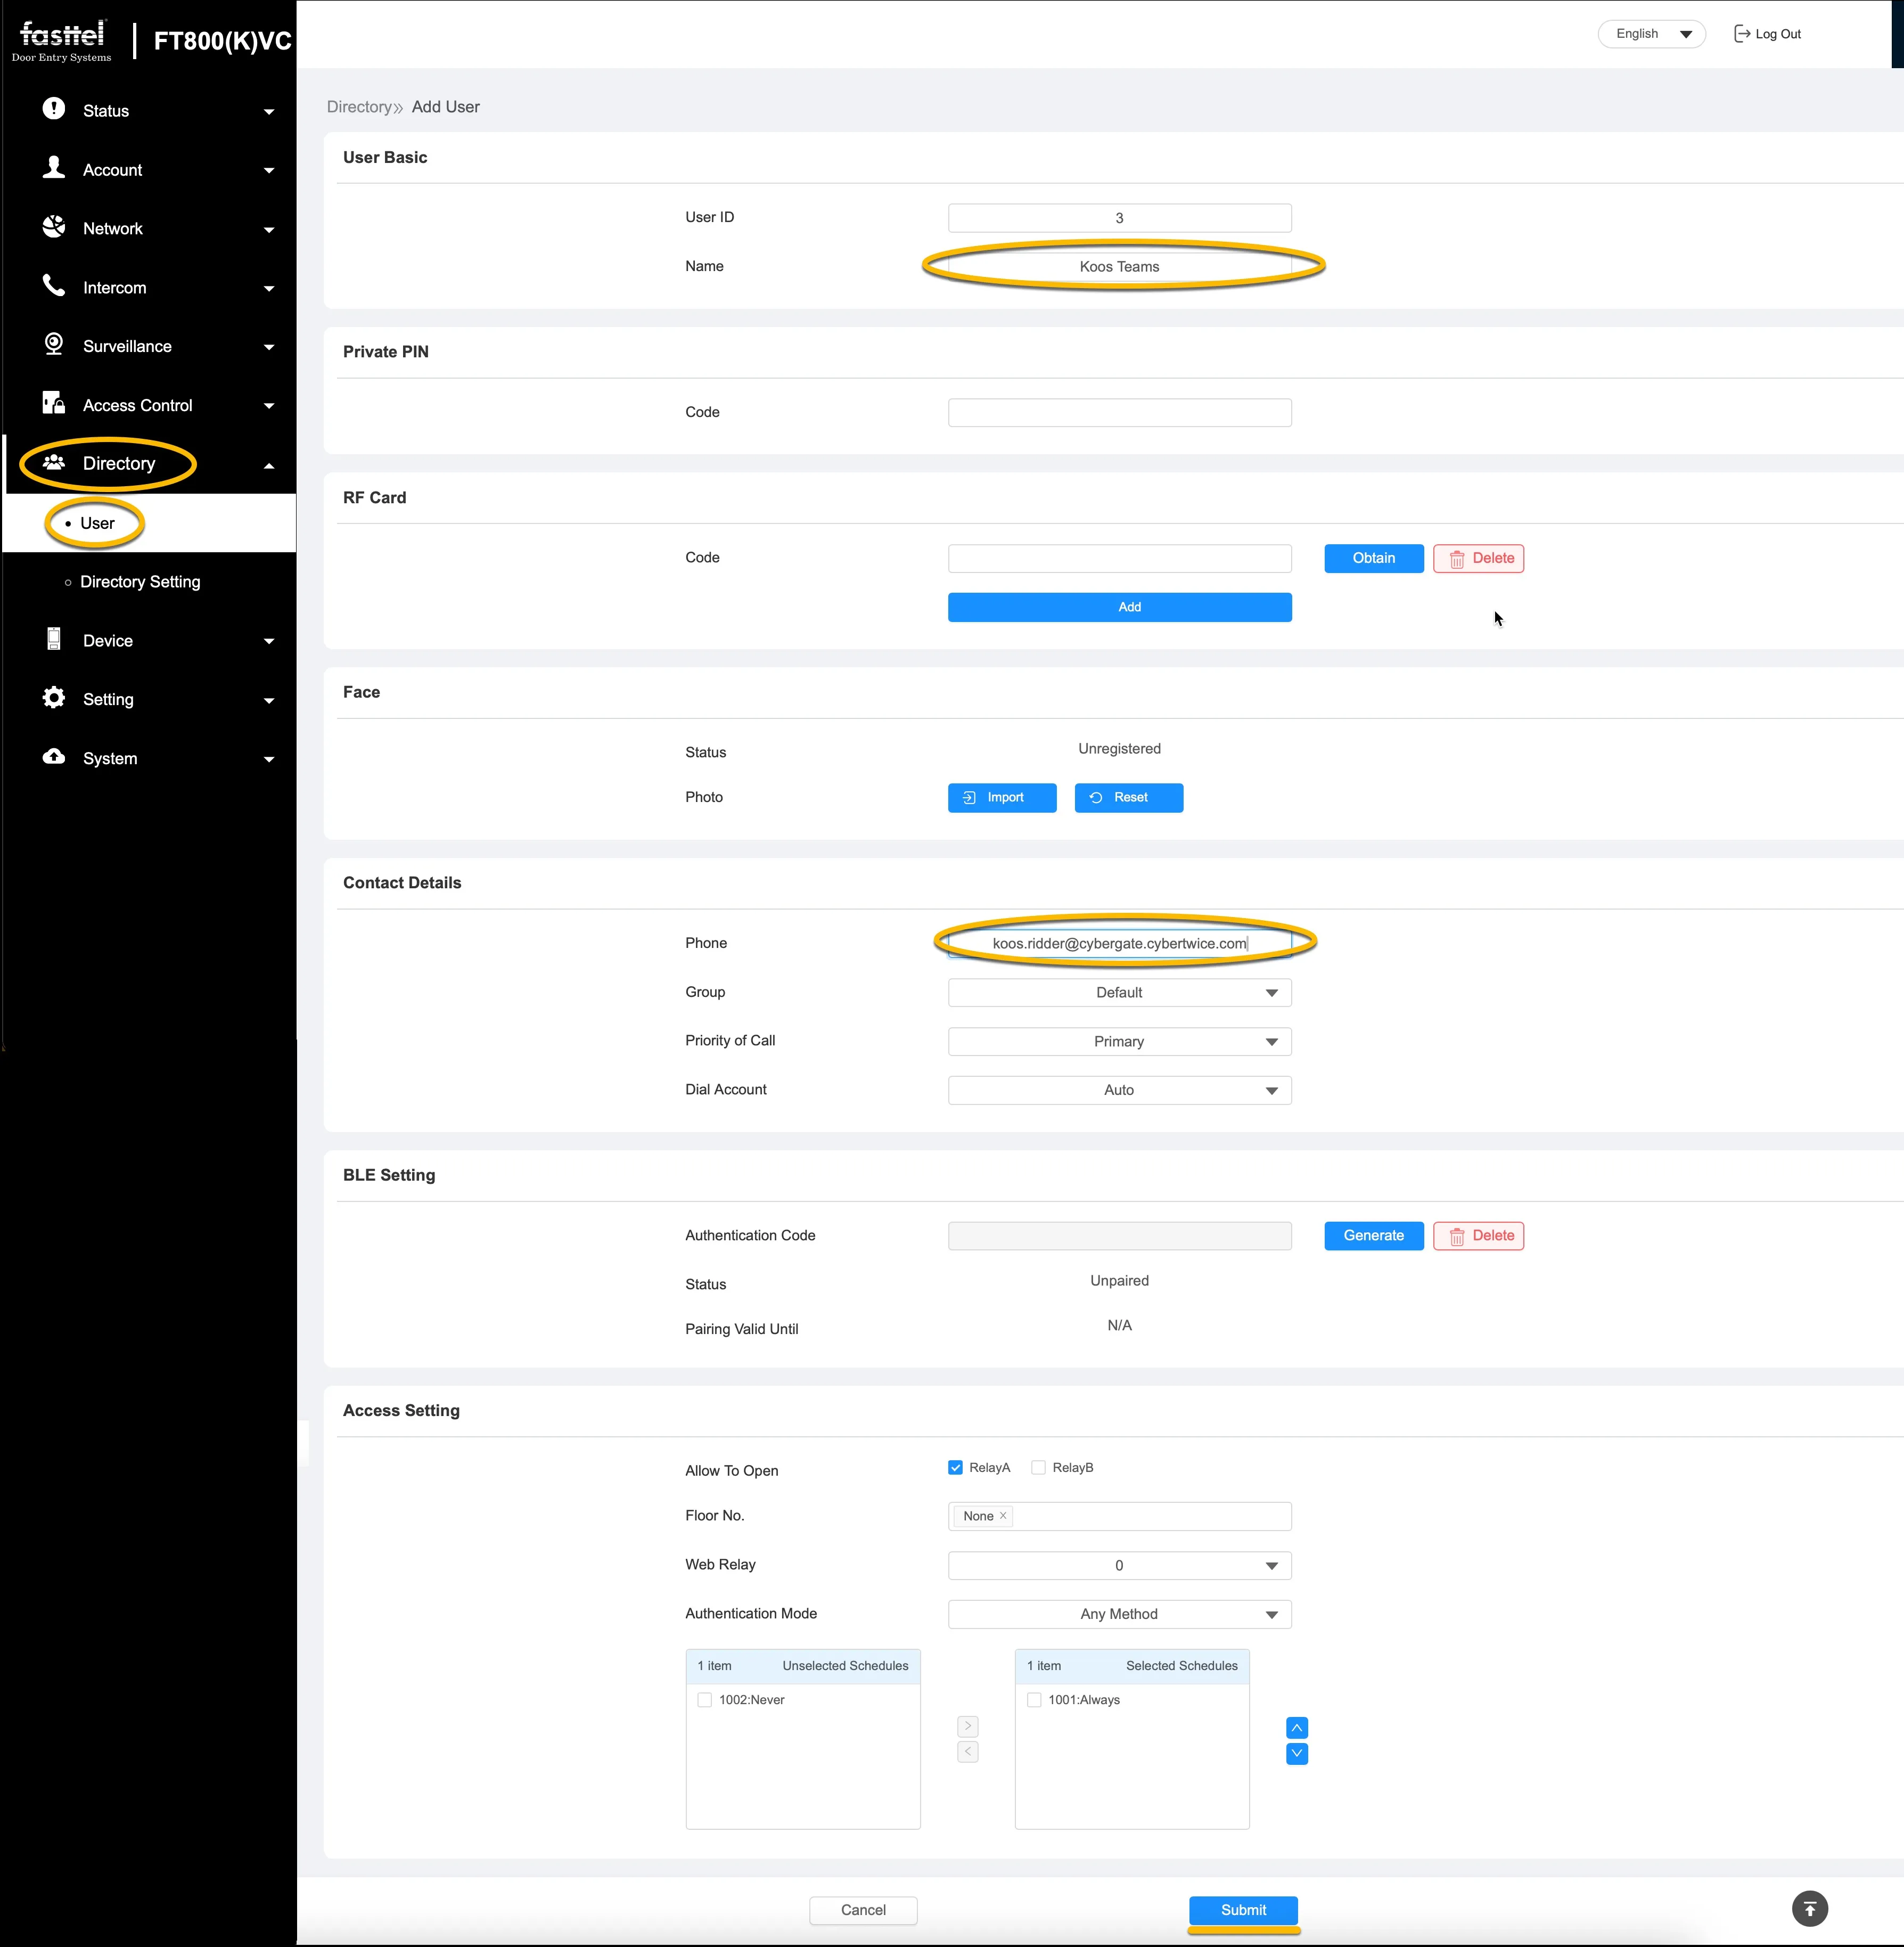Click the Phone input field
The width and height of the screenshot is (1904, 1947).
pos(1119,944)
